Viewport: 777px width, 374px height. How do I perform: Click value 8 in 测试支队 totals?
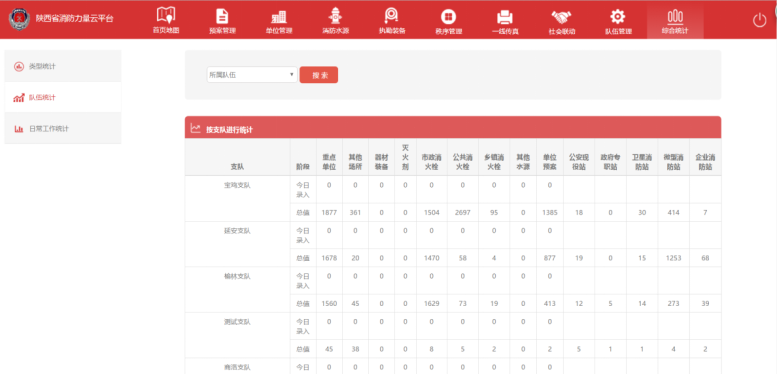431,349
